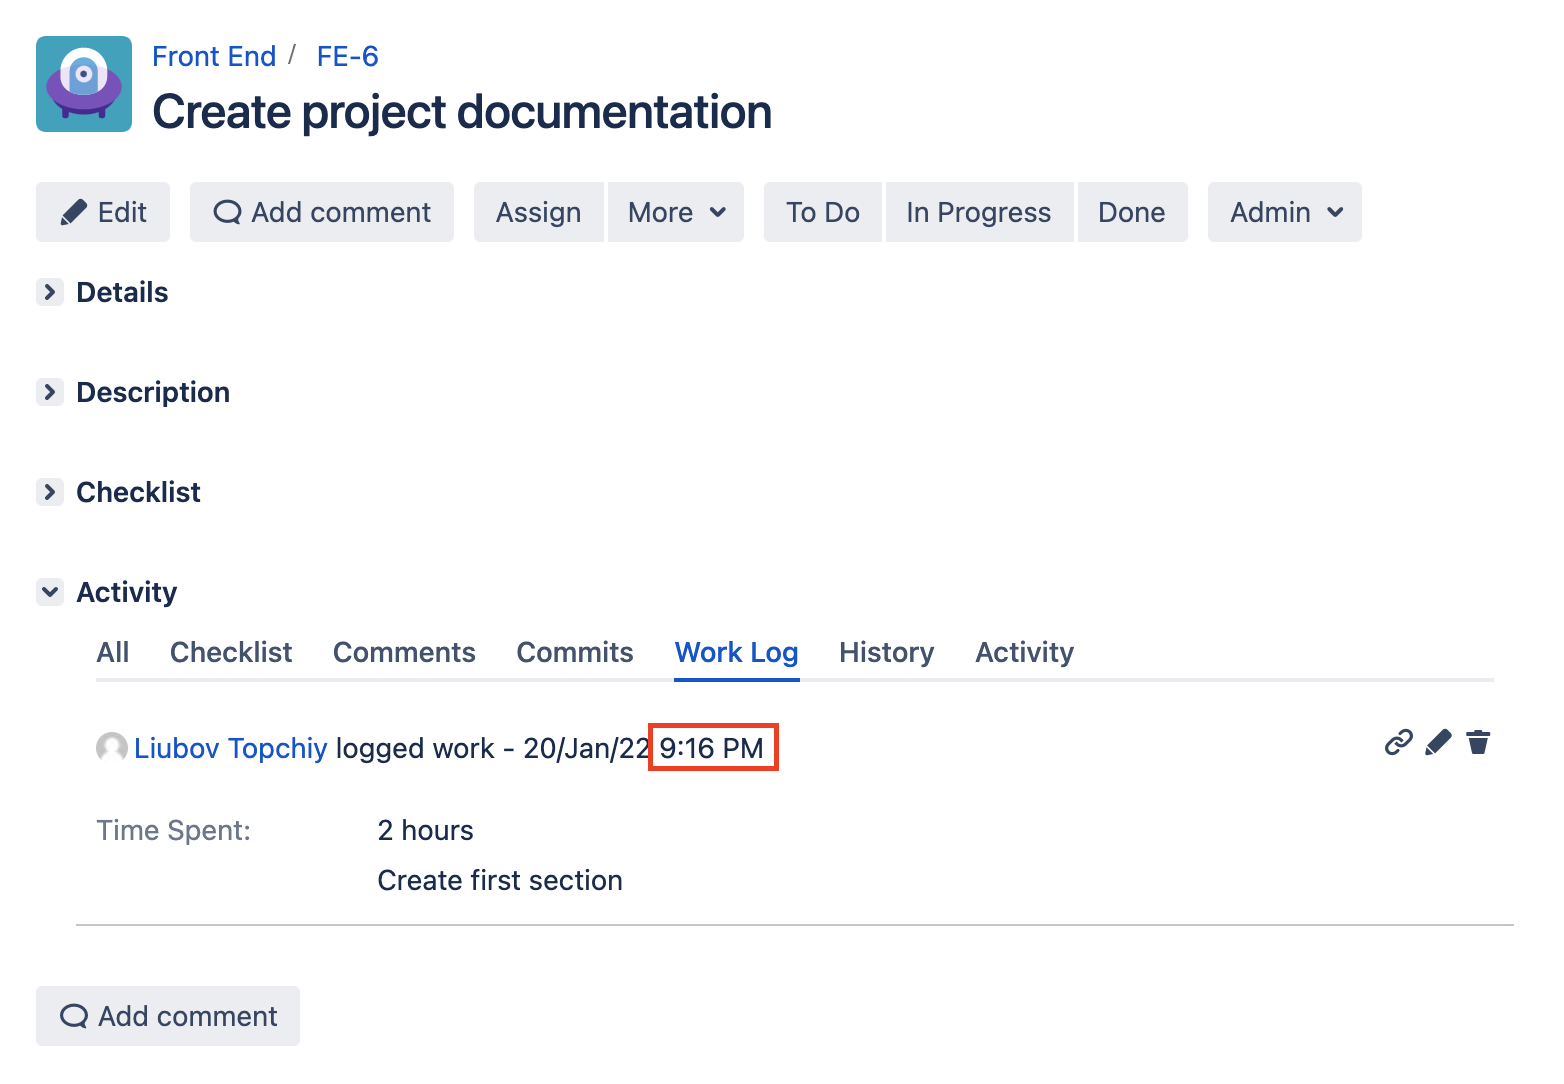This screenshot has width=1564, height=1084.
Task: Open the More dropdown menu
Action: coord(676,212)
